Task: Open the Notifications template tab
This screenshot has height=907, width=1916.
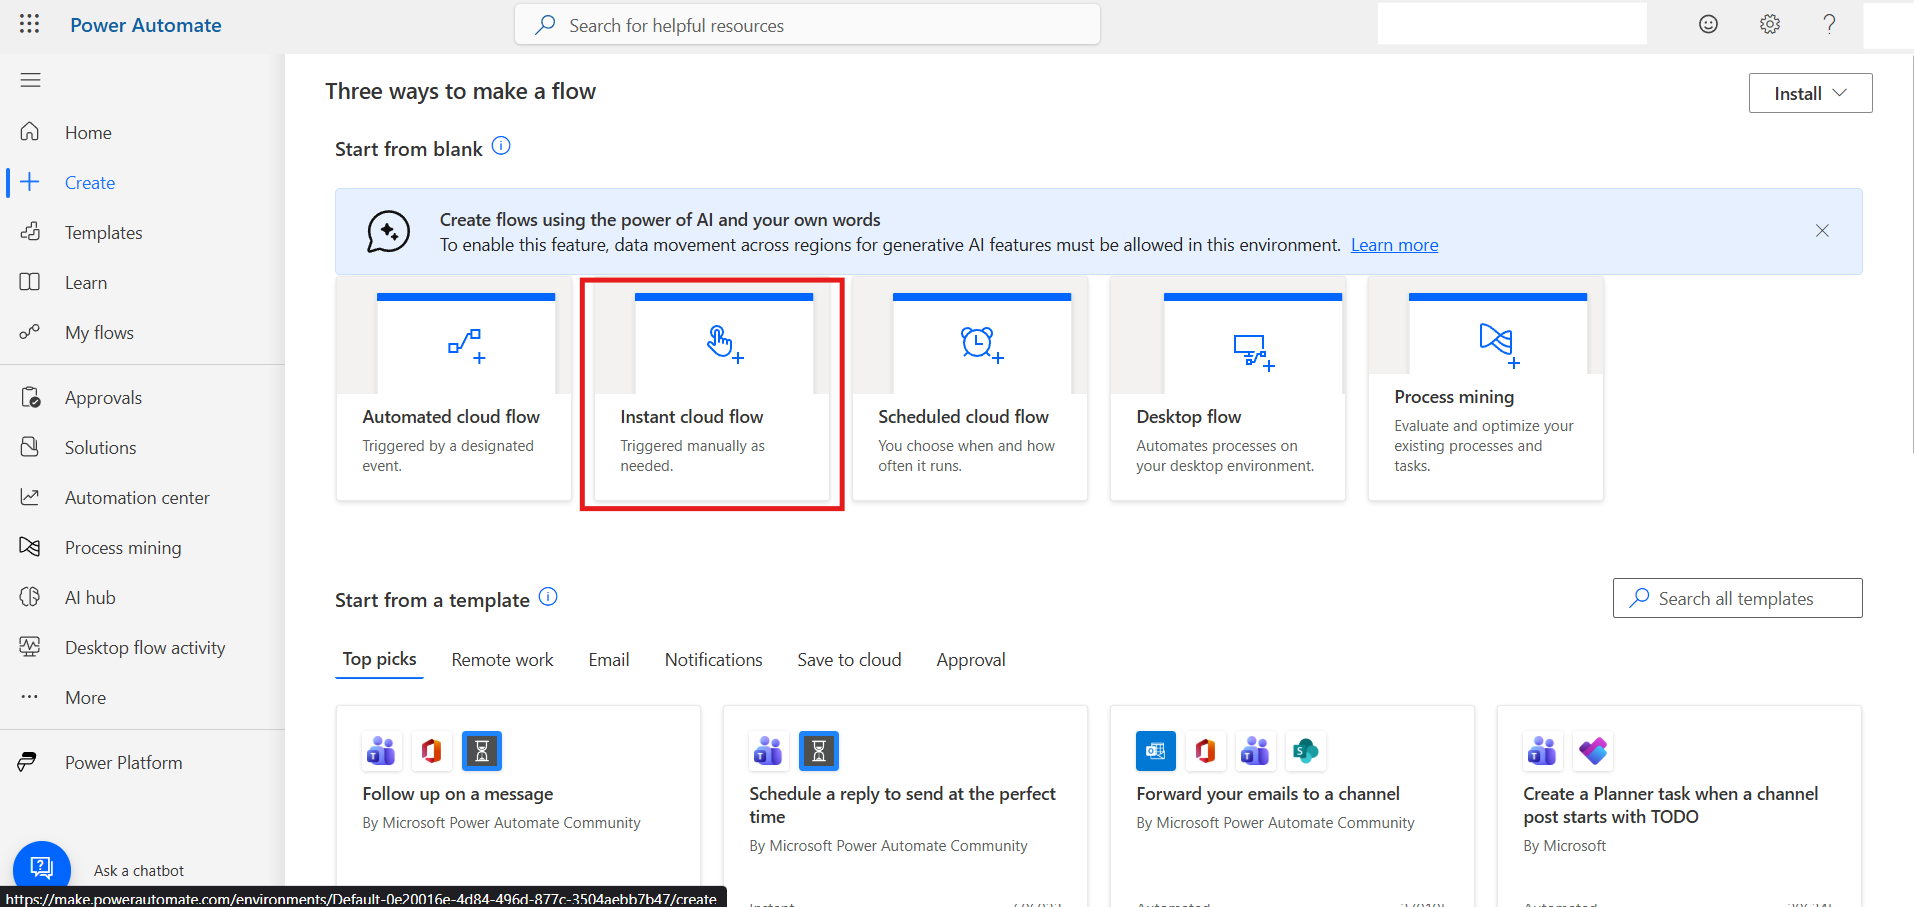Action: (713, 659)
